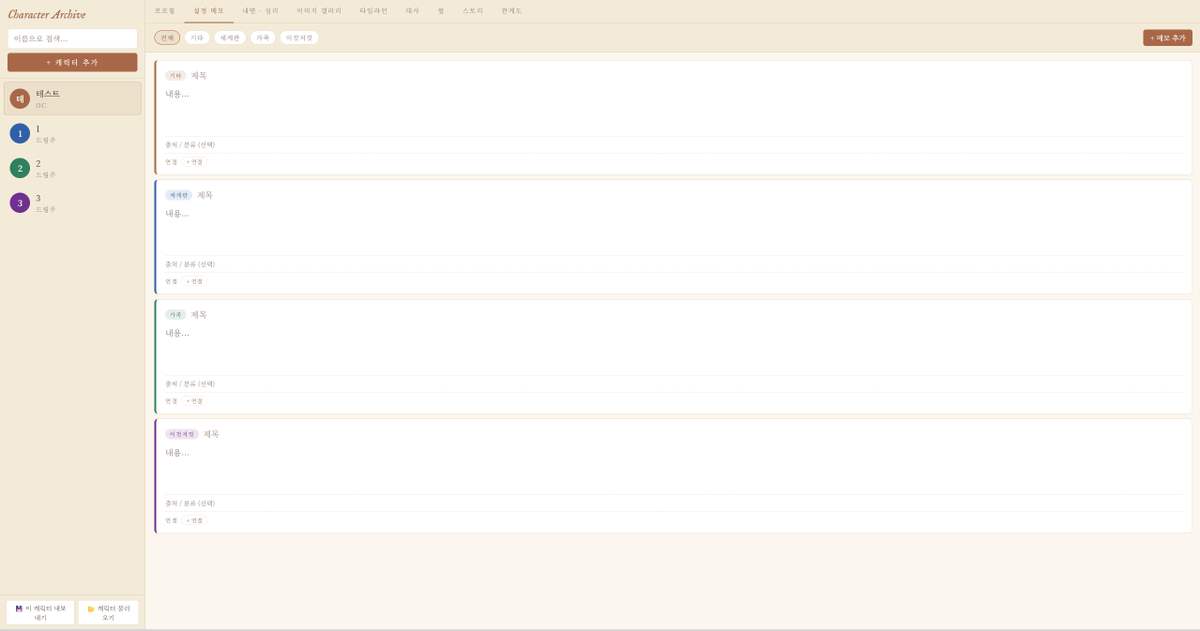Image resolution: width=1200 pixels, height=631 pixels.
Task: Click the 이것저것 category tag on the memo card
Action: (x=182, y=434)
